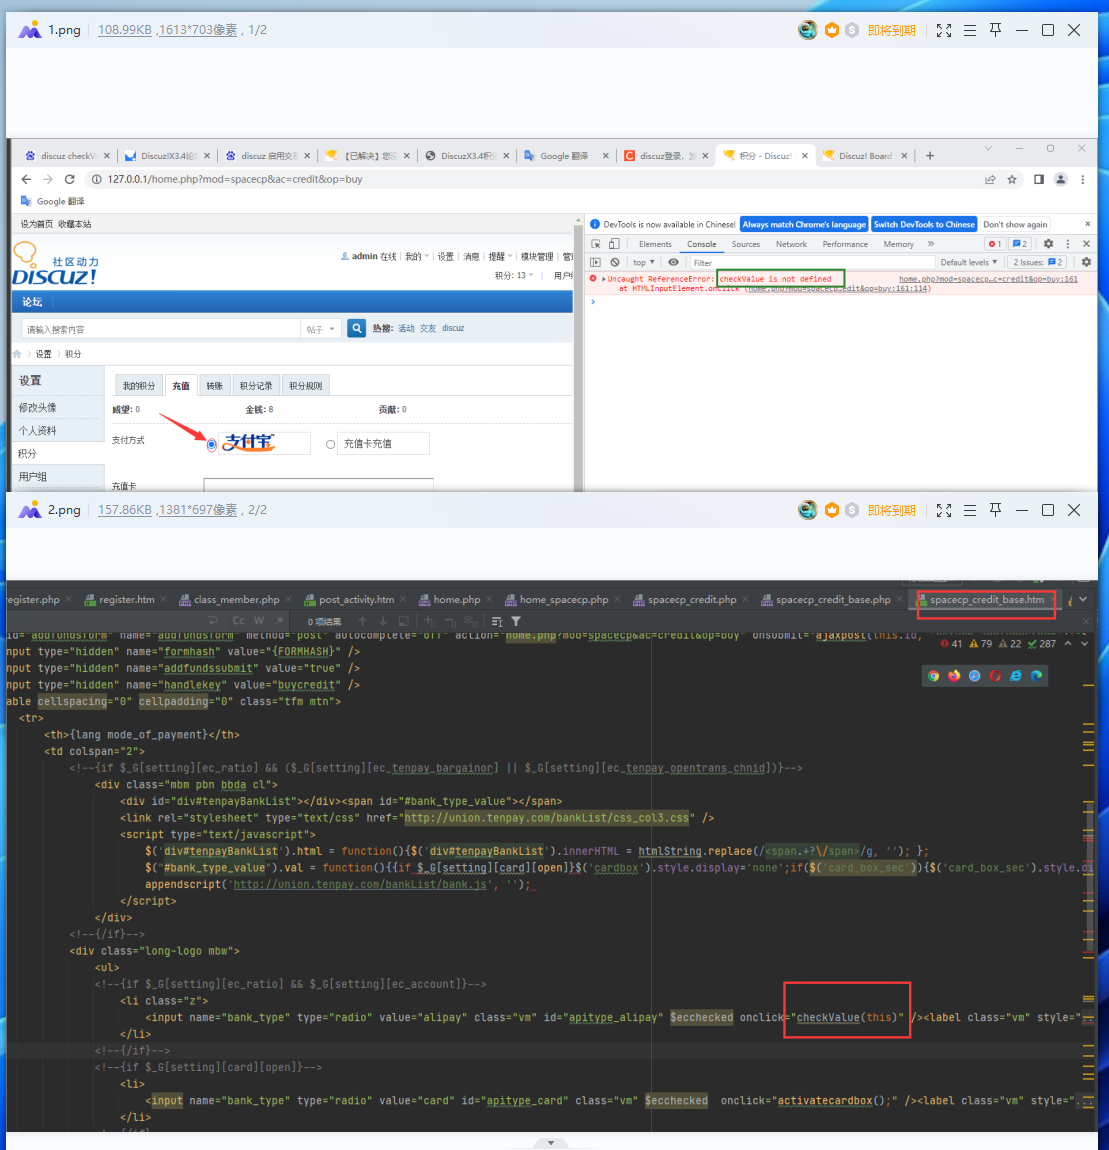Click fullscreen icon in the 2.png viewer
This screenshot has width=1109, height=1150.
click(x=943, y=510)
